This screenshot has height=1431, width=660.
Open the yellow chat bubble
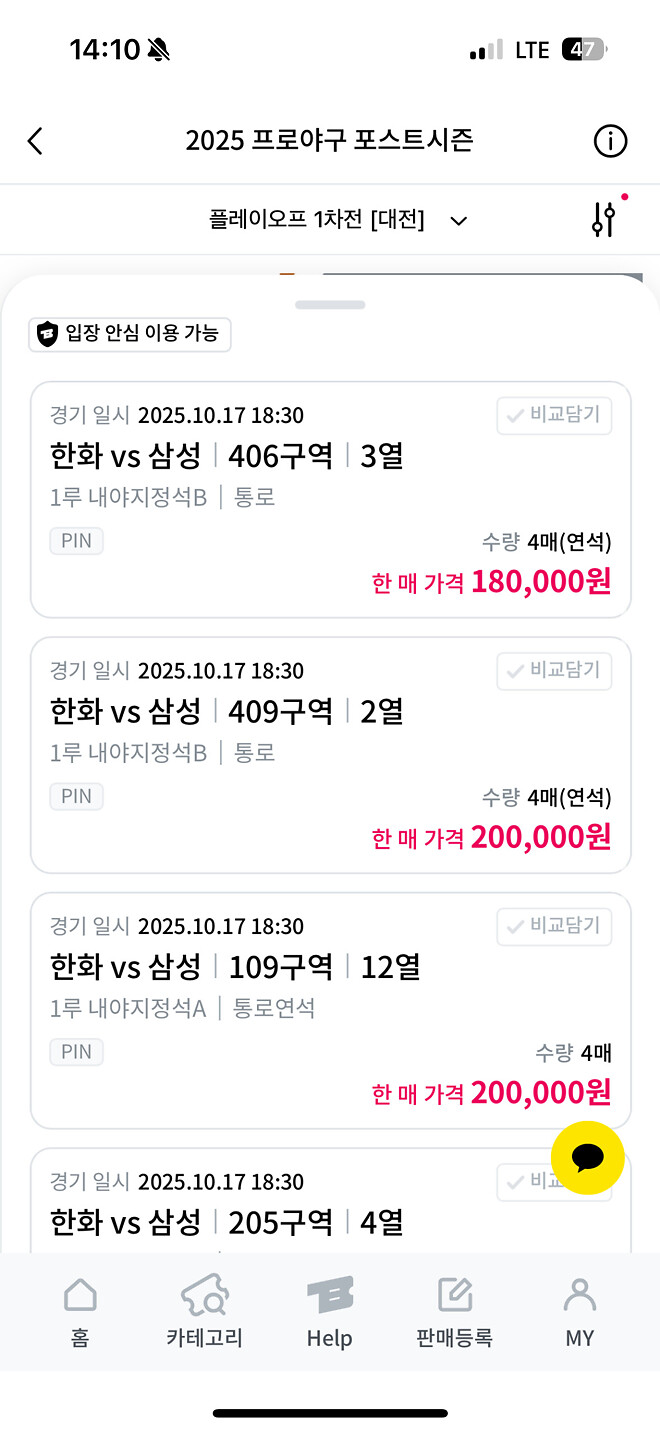pyautogui.click(x=588, y=1157)
